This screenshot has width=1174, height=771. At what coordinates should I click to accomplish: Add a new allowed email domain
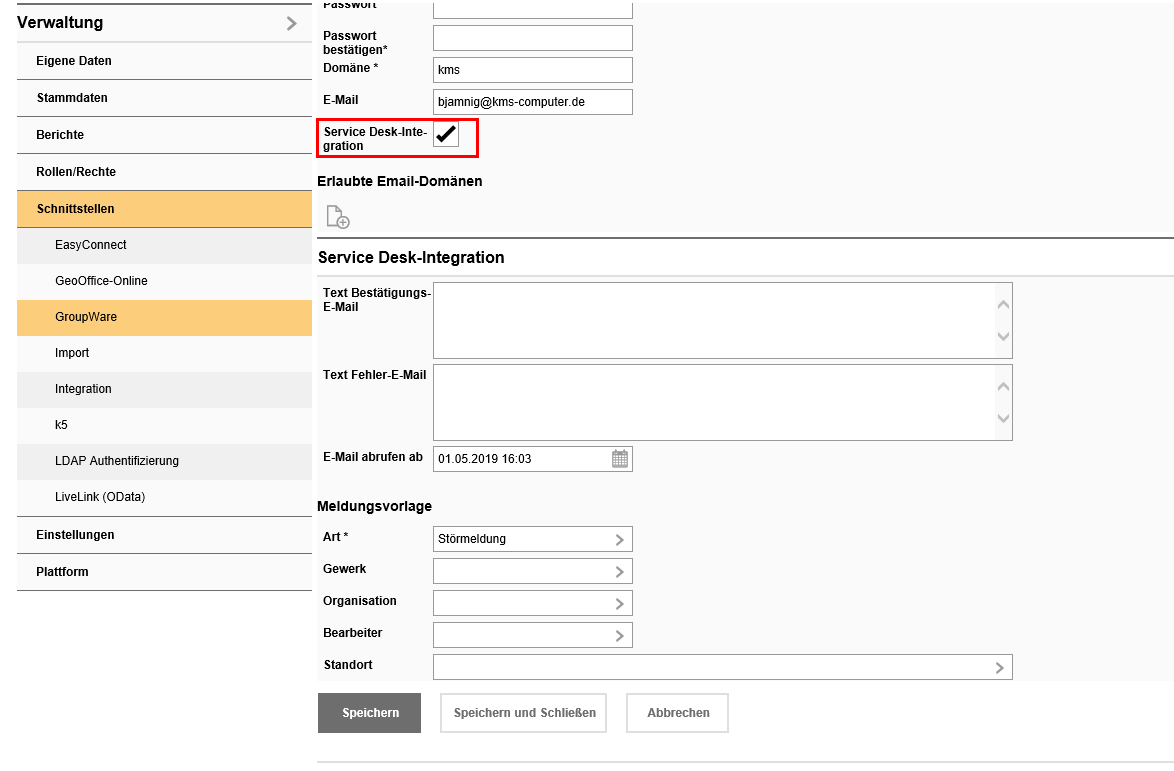click(337, 216)
